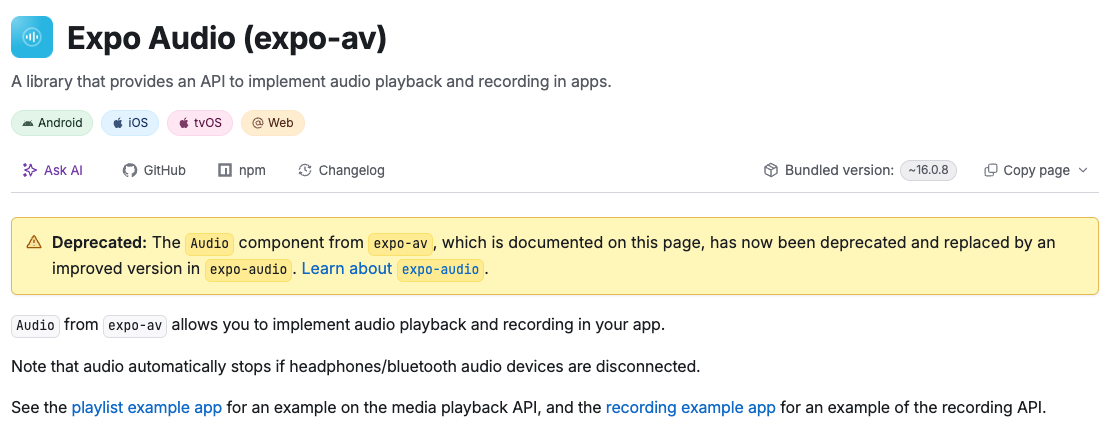Click the Expo Audio waveform logo icon
The width and height of the screenshot is (1108, 441).
click(x=32, y=37)
